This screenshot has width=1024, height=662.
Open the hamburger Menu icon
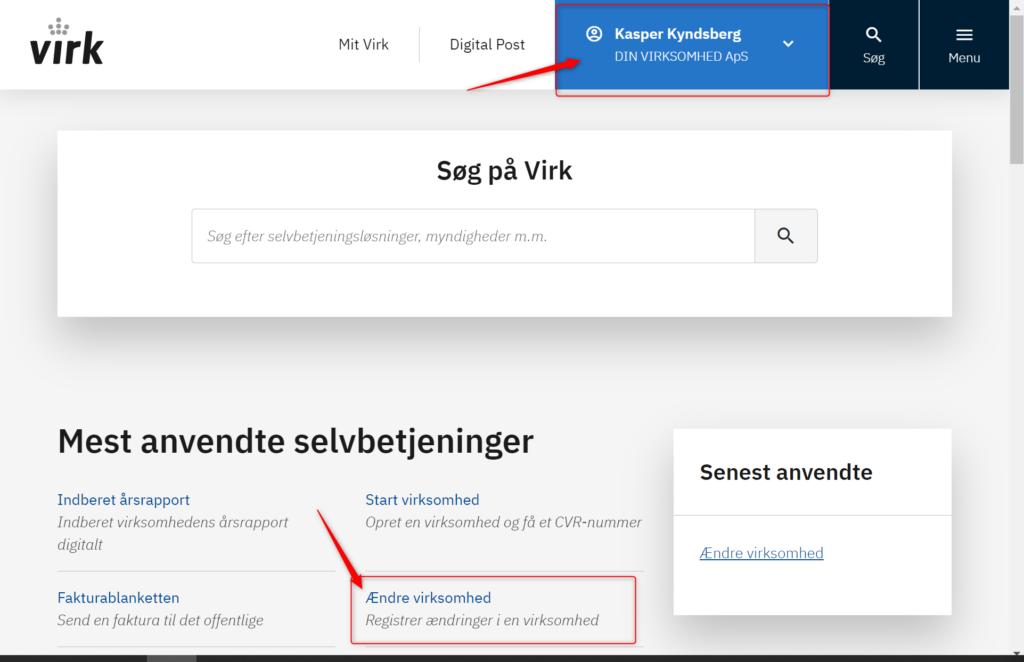(964, 35)
